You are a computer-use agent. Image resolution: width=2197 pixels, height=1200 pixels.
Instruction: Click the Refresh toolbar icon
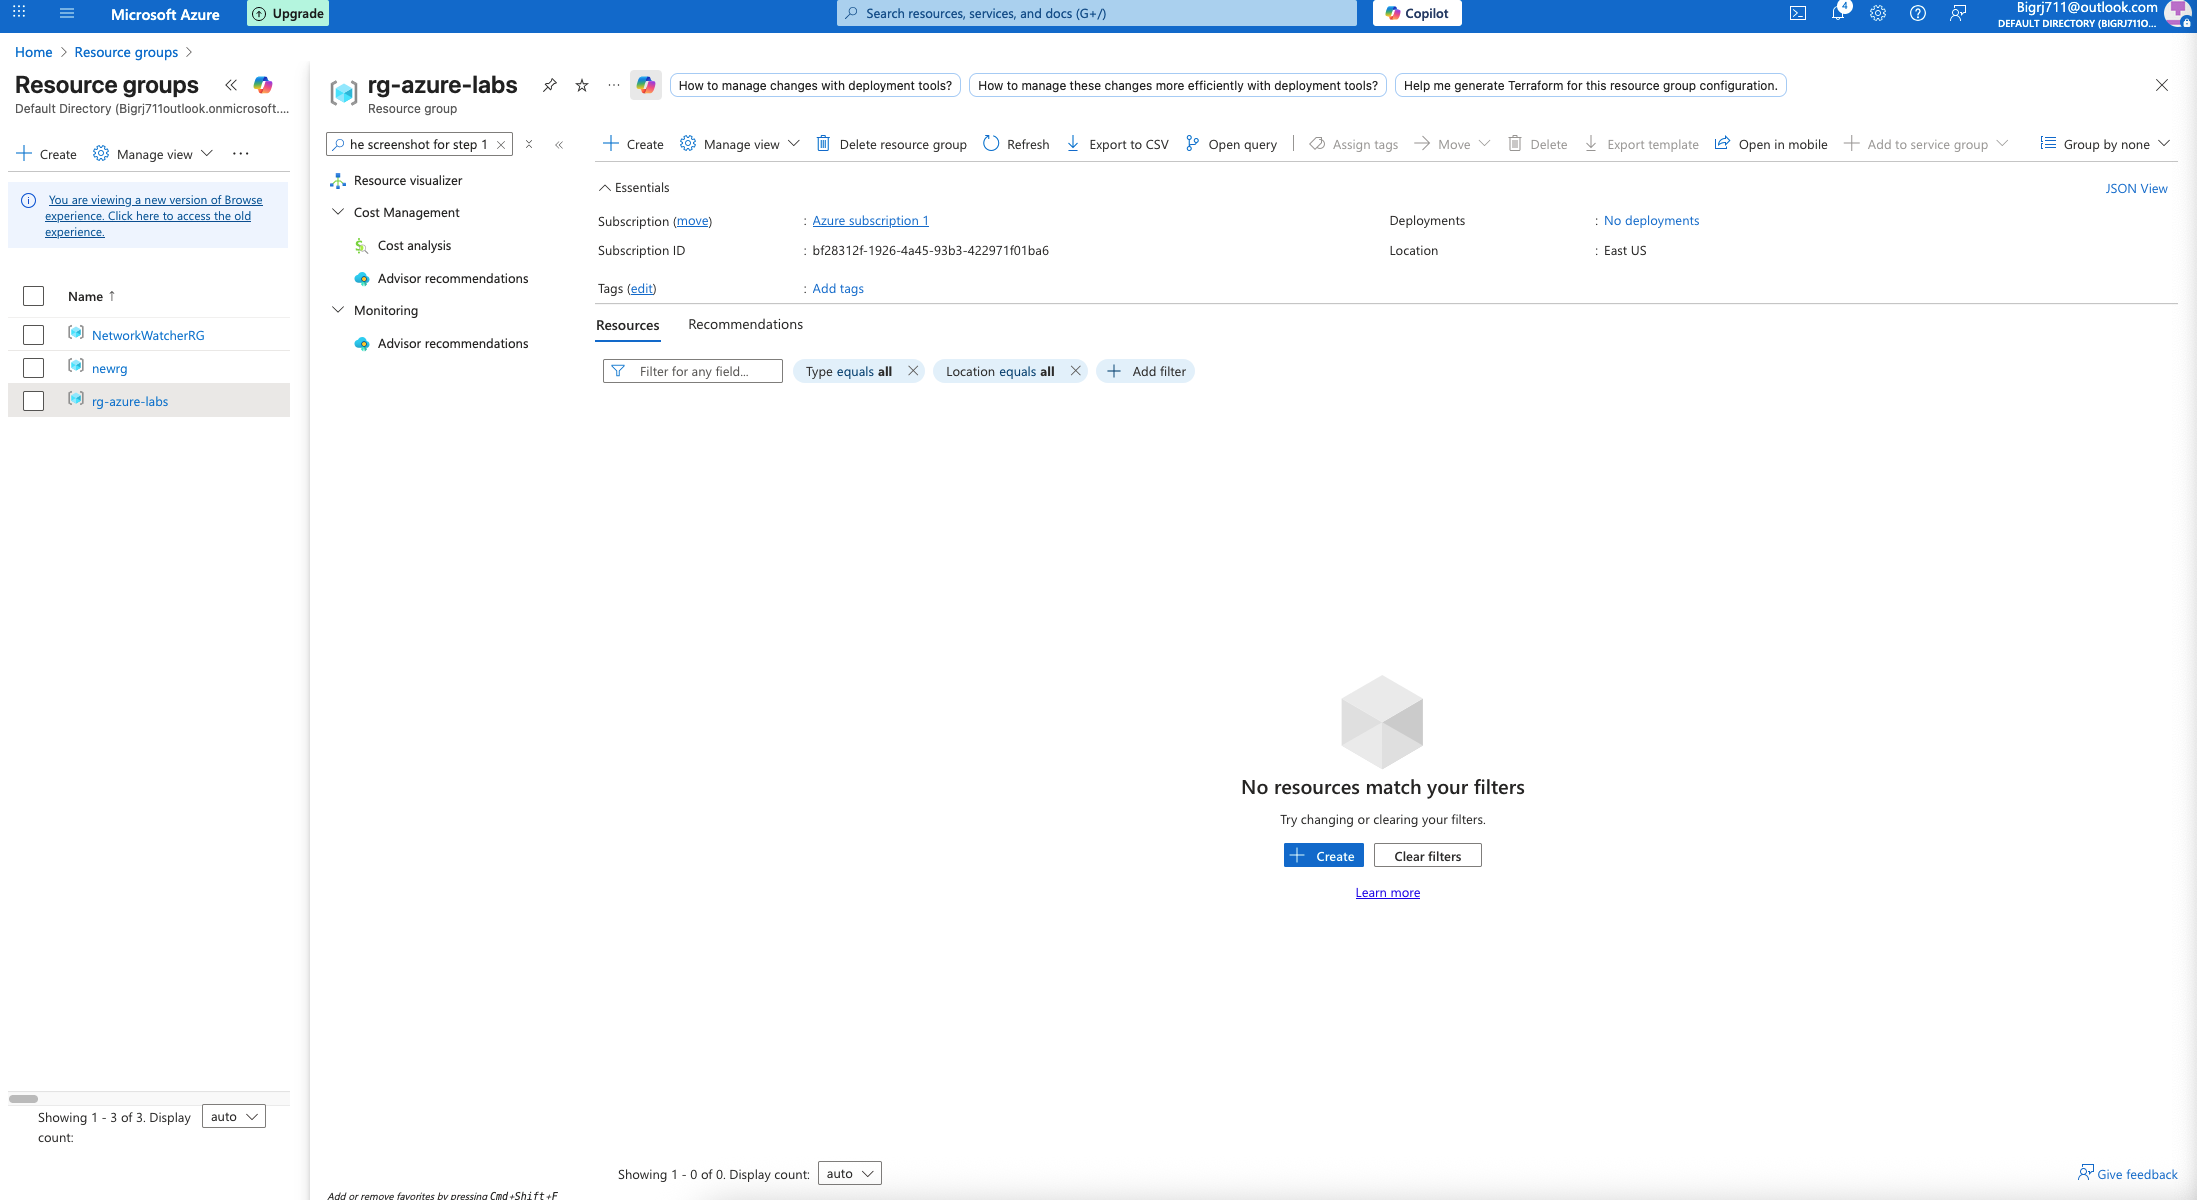pos(991,144)
